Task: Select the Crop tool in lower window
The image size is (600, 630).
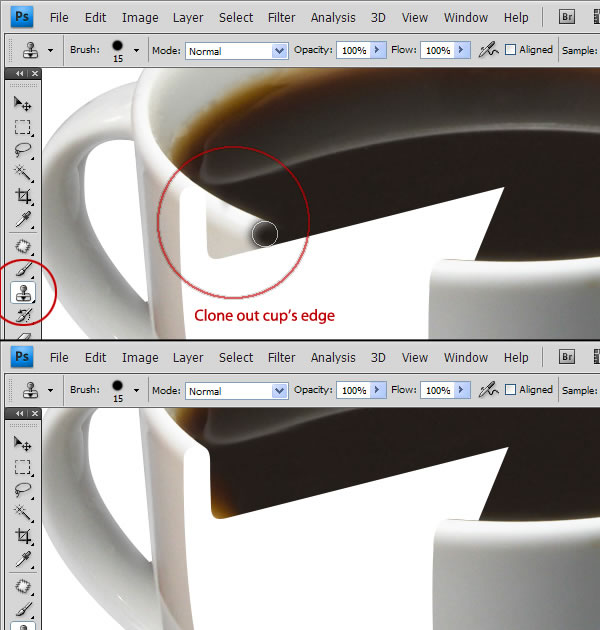Action: tap(23, 536)
